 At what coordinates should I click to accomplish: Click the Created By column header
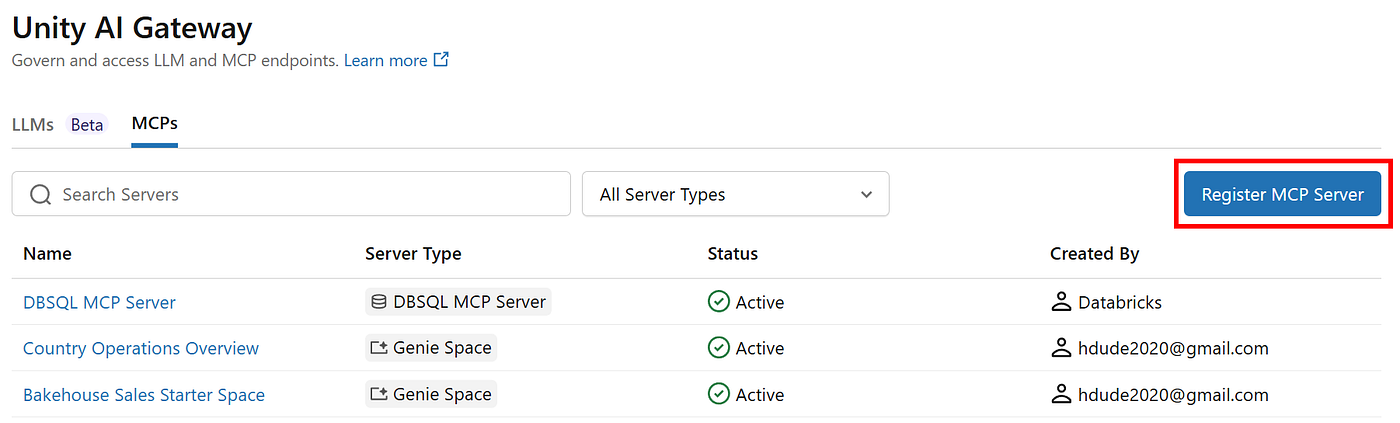[x=1094, y=254]
